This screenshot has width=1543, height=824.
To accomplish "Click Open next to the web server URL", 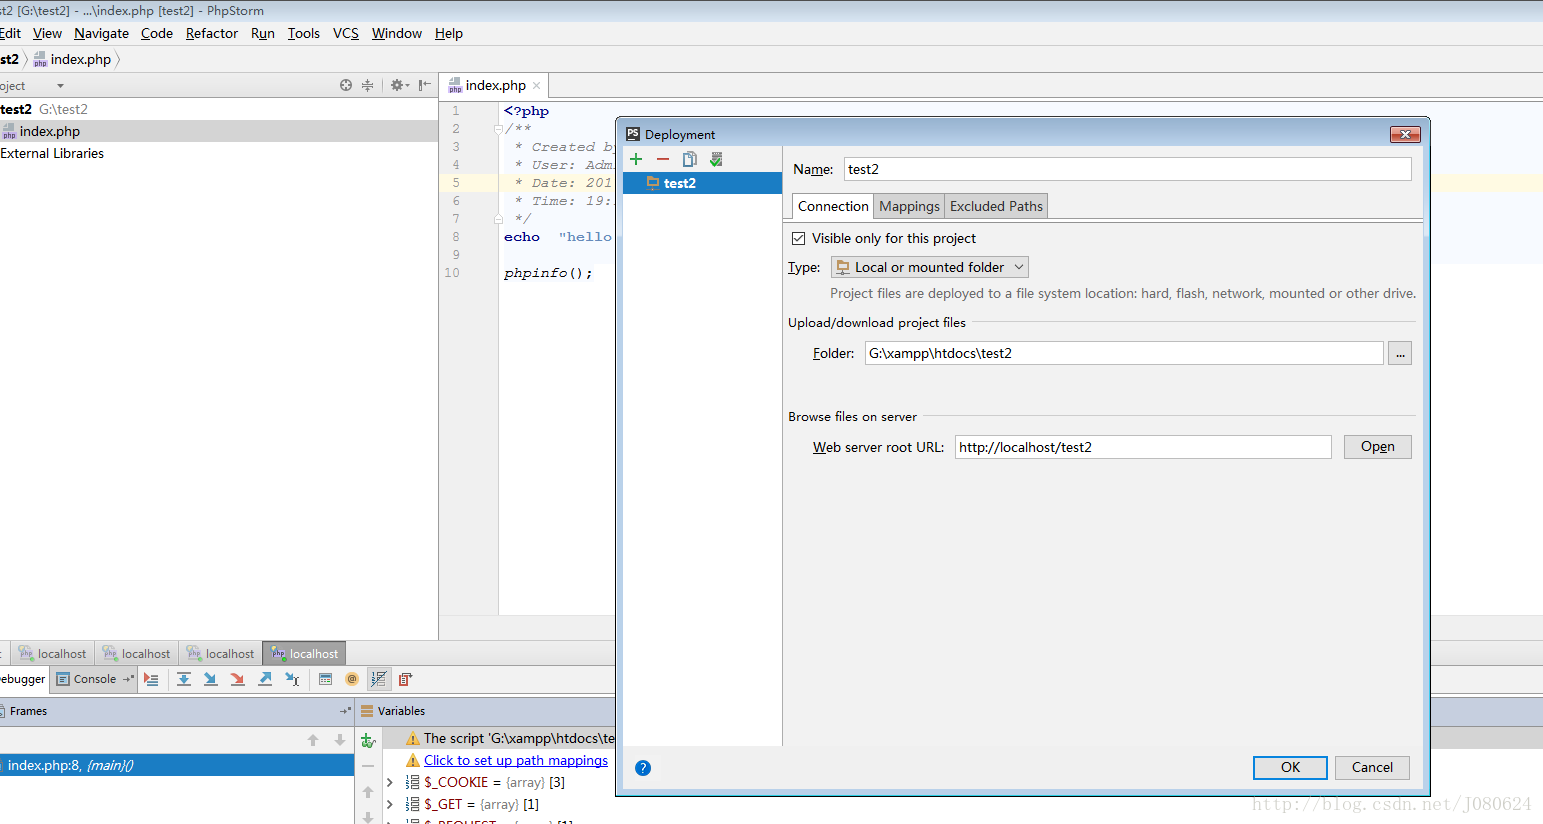I will coord(1377,447).
